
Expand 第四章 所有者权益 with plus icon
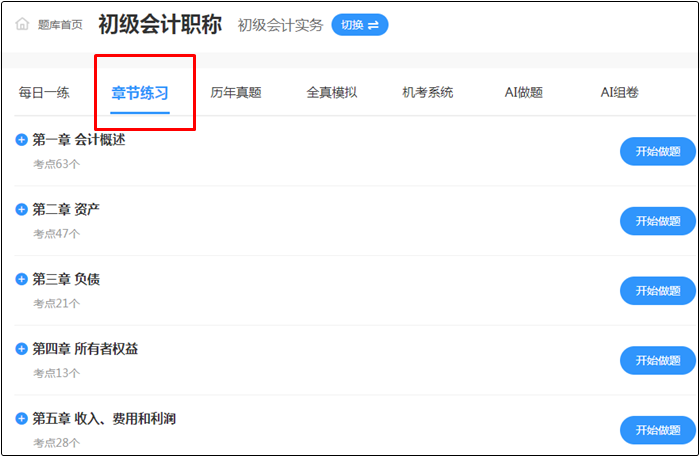click(21, 349)
